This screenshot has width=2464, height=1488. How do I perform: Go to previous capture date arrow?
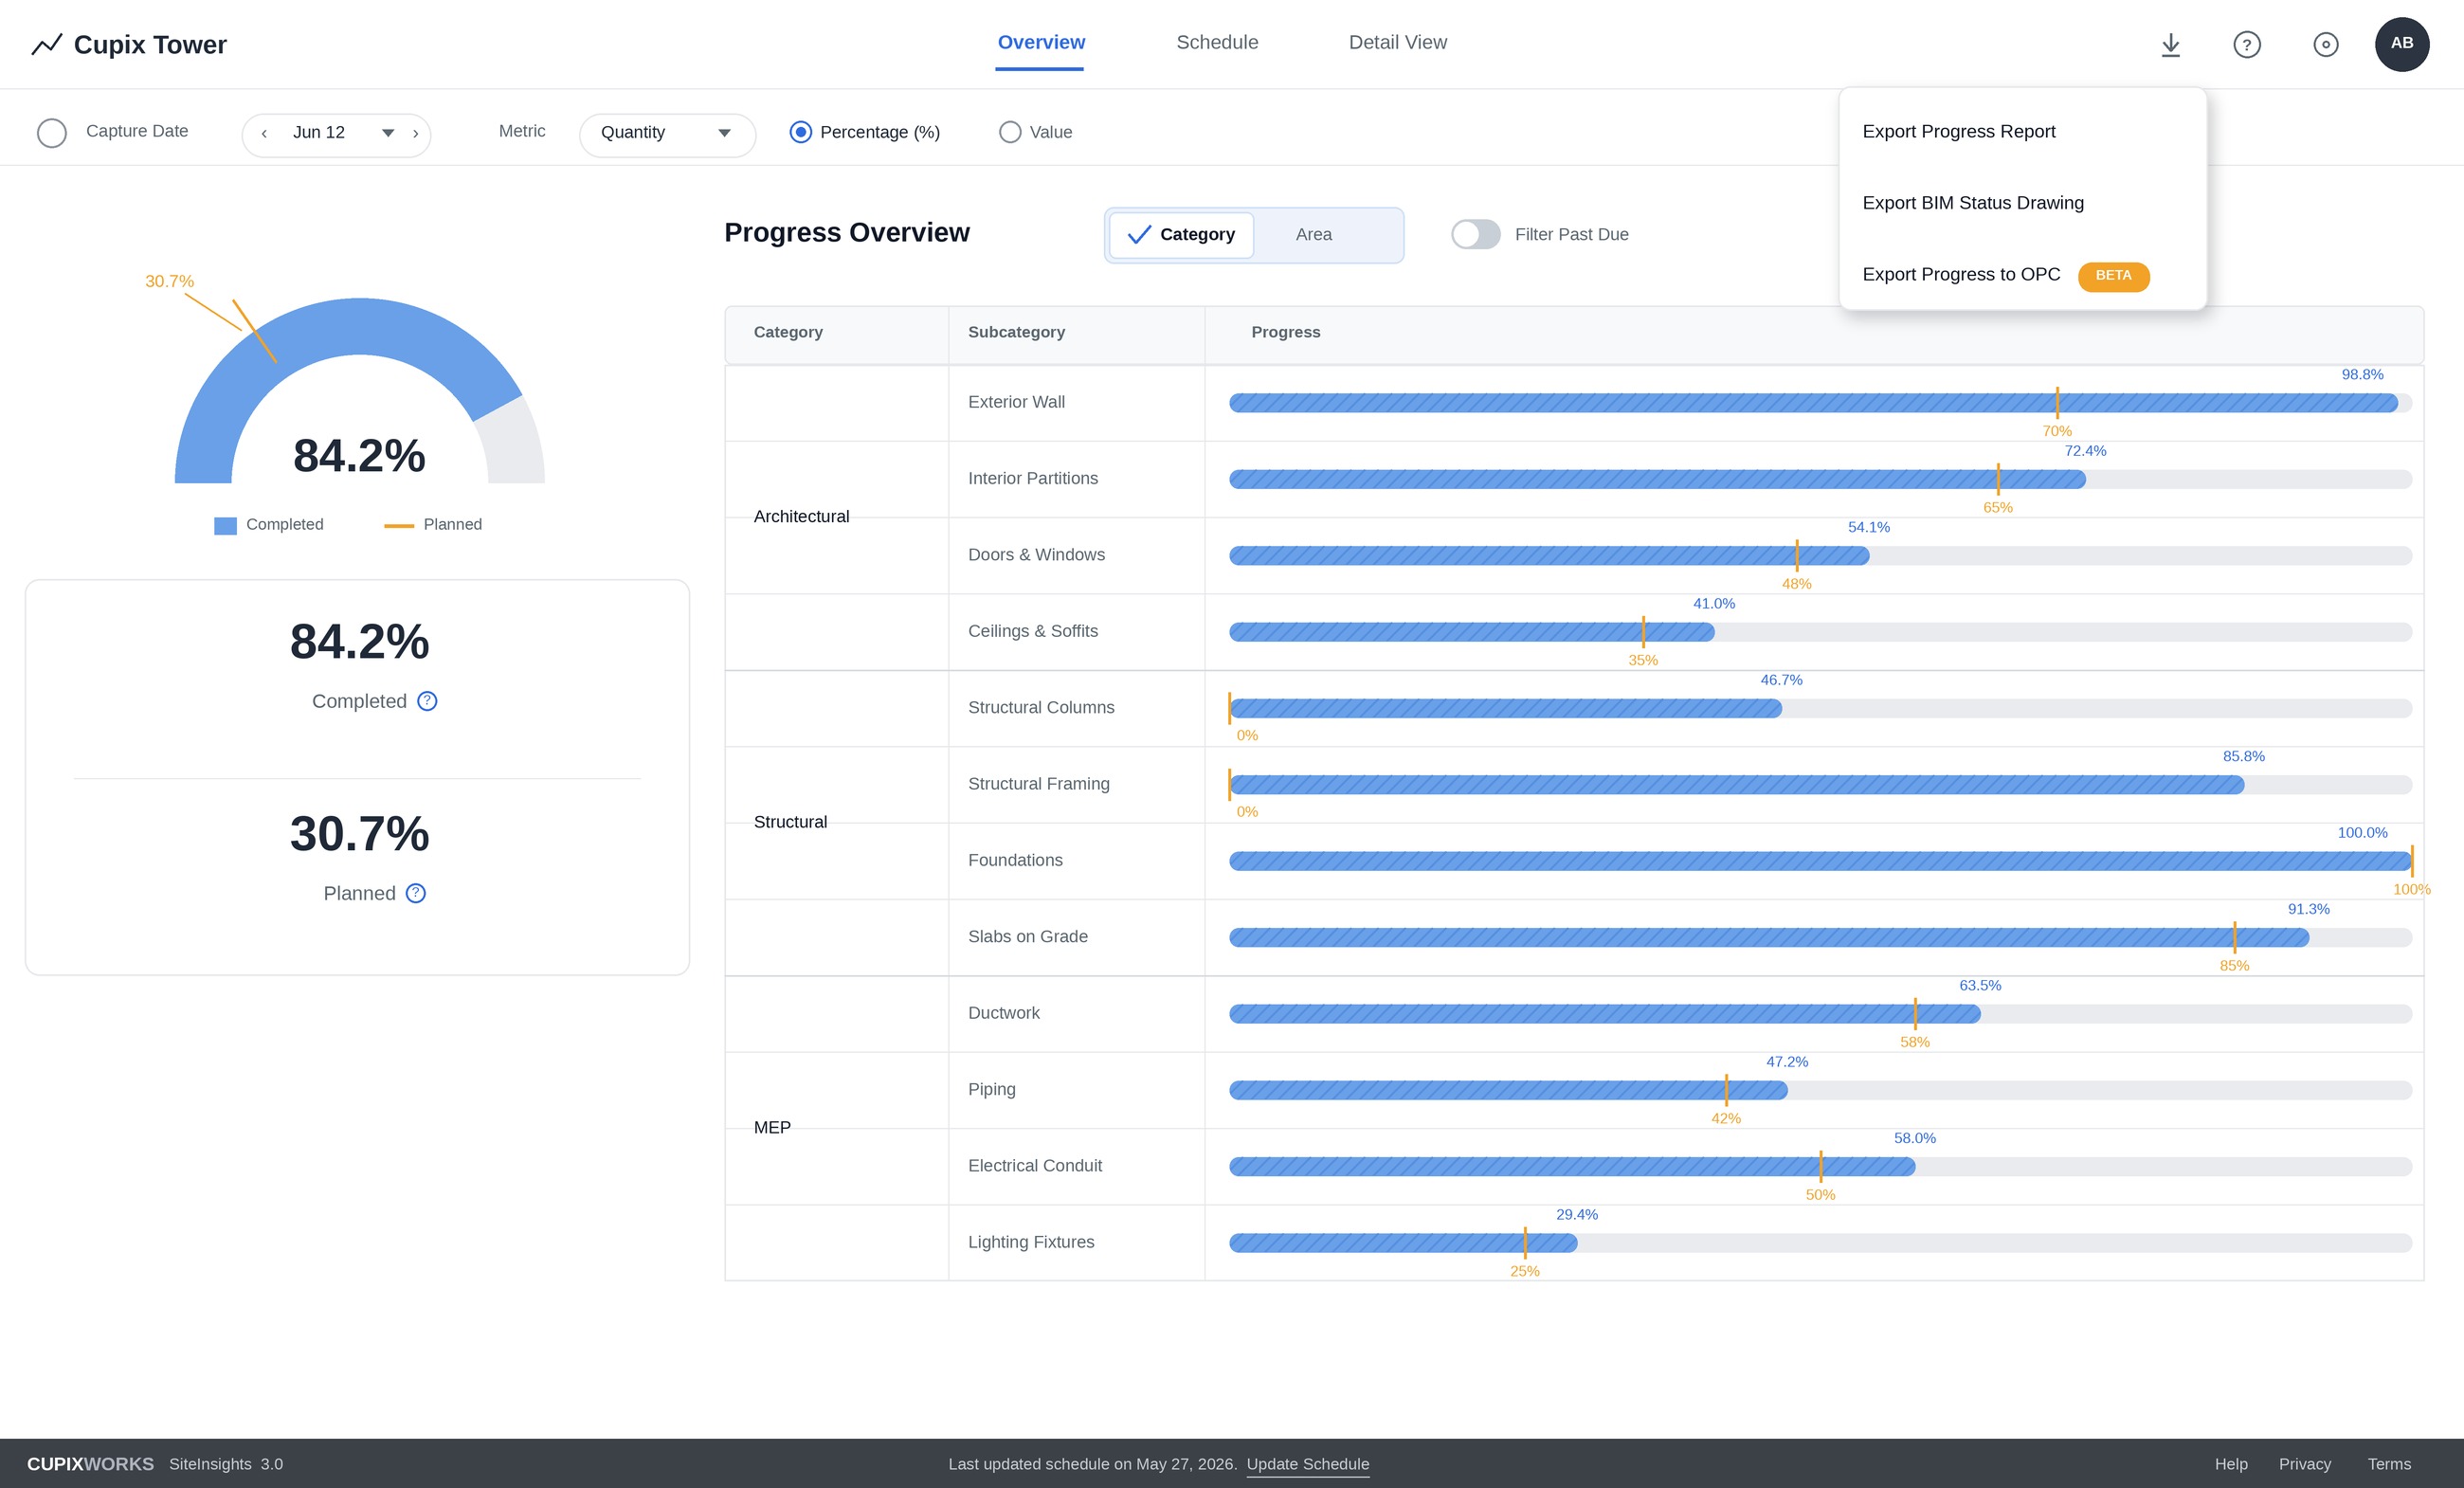pyautogui.click(x=264, y=133)
